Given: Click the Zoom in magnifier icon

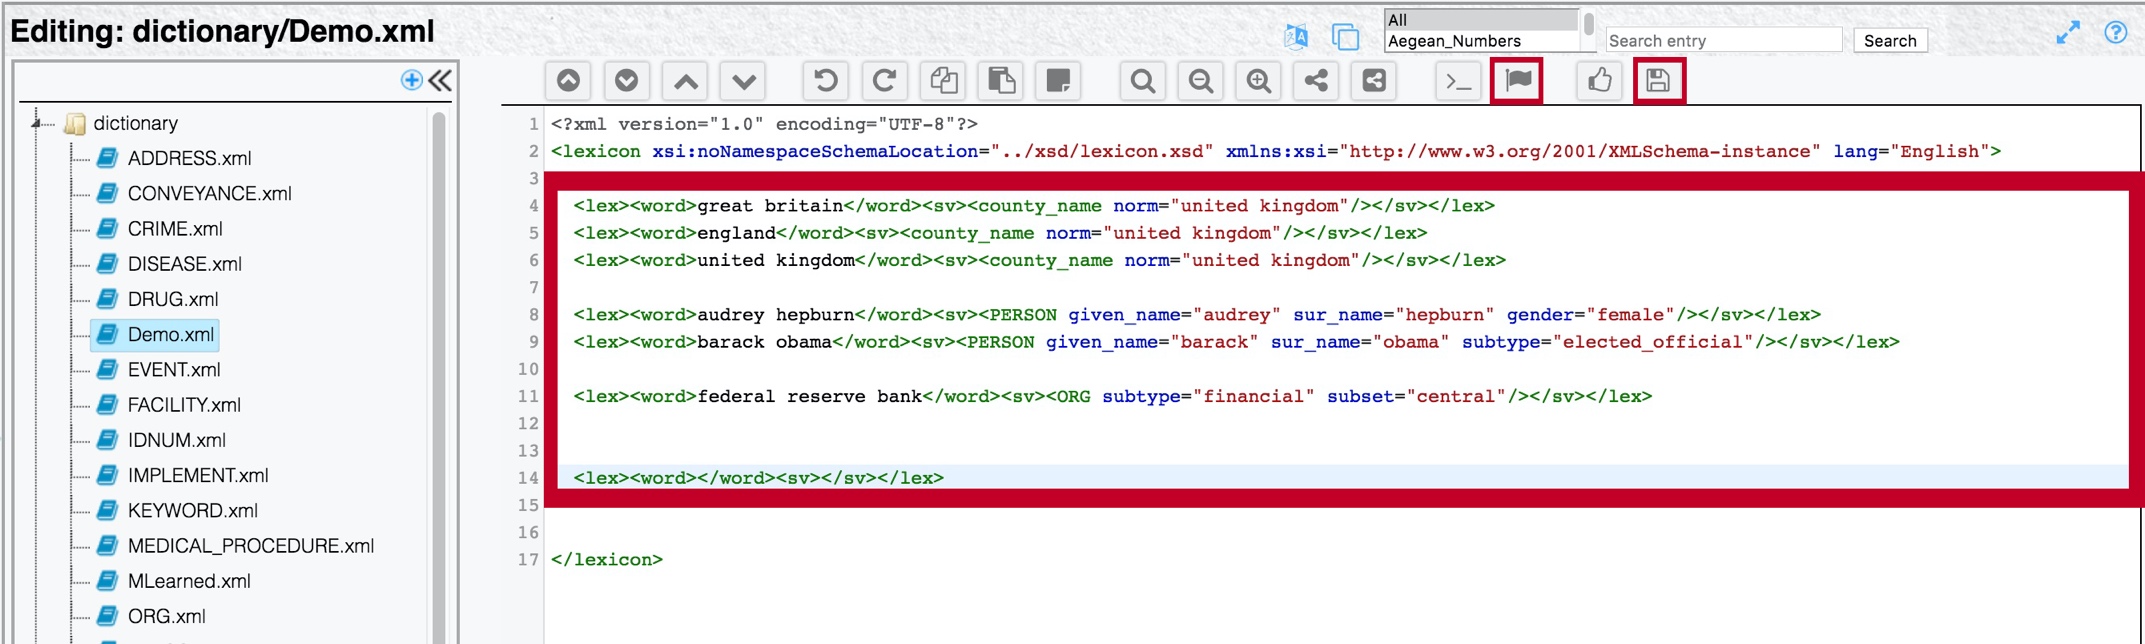Looking at the screenshot, I should click(x=1258, y=81).
